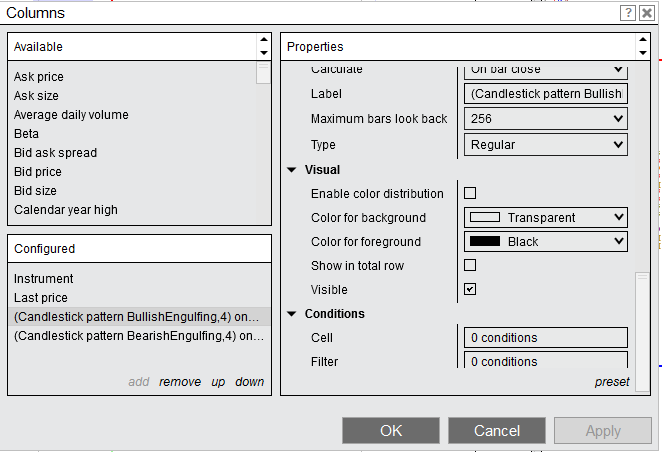The image size is (662, 452).
Task: Open Color for background dropdown
Action: click(x=546, y=217)
